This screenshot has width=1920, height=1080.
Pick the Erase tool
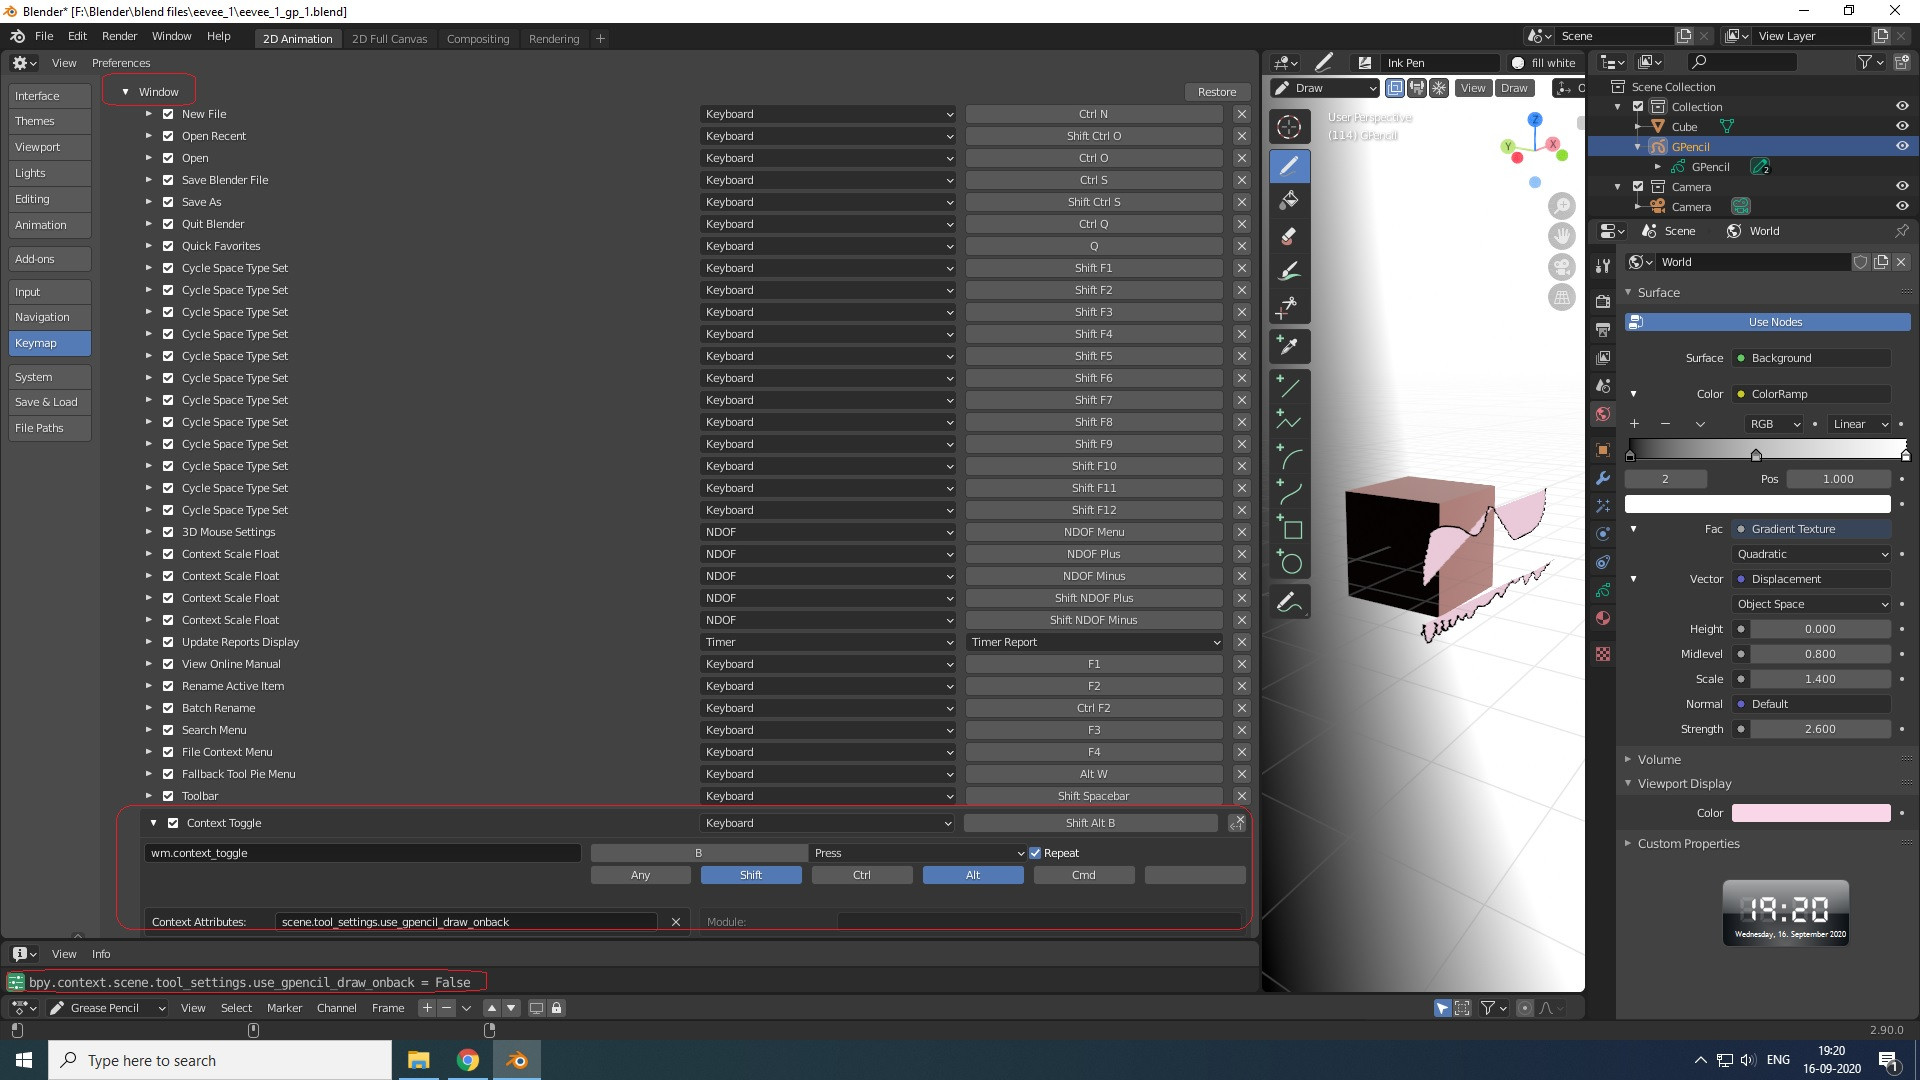pyautogui.click(x=1289, y=237)
